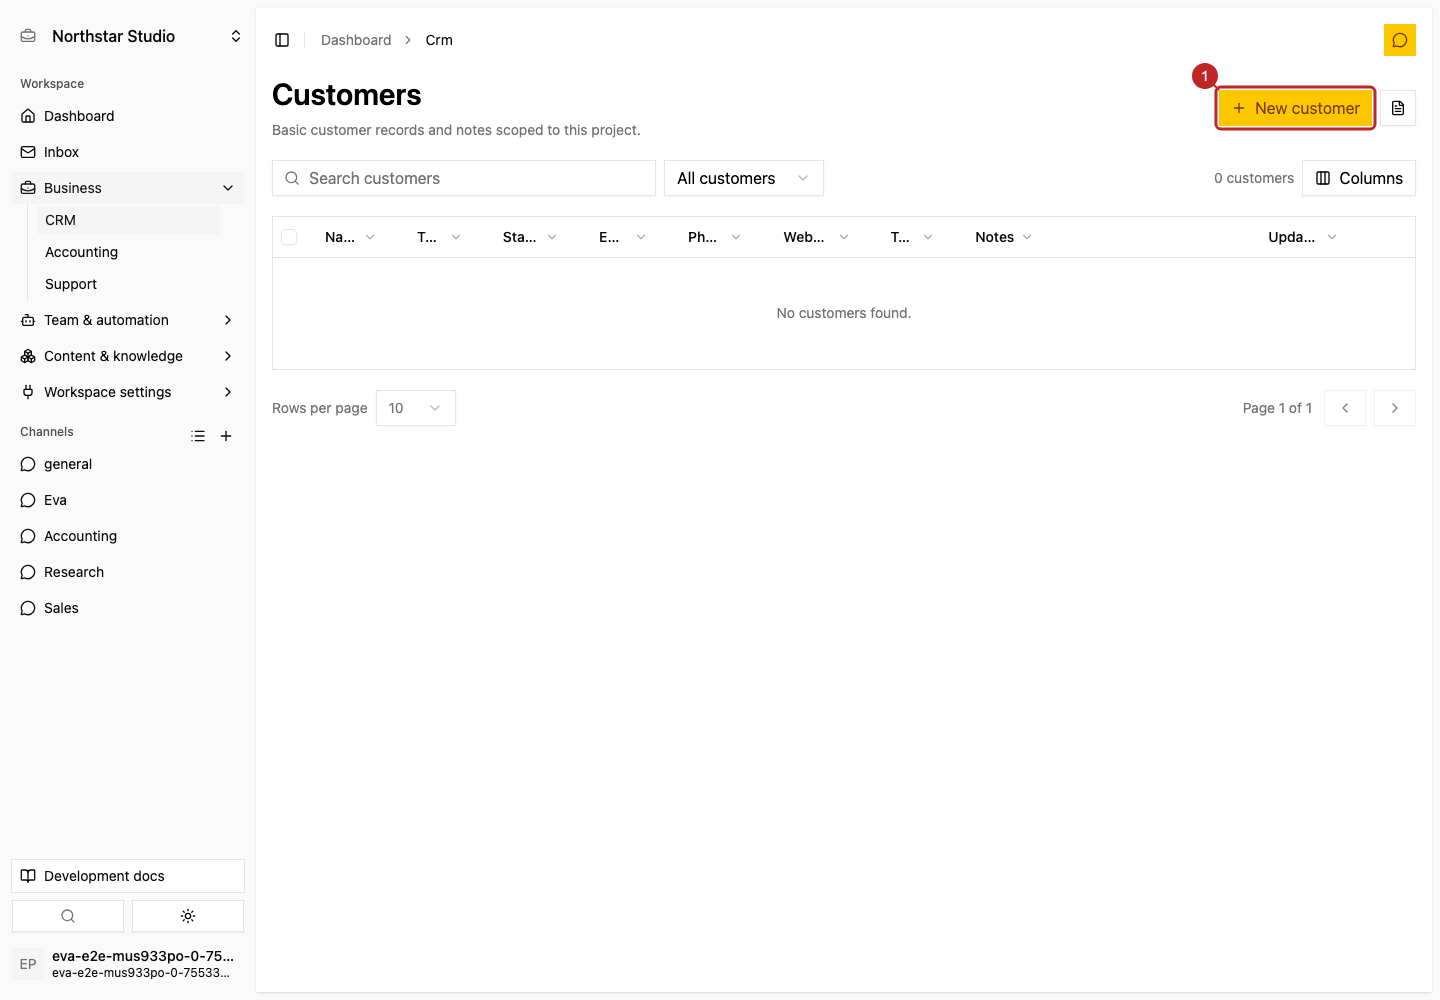Click 'Page 1 of 1' text
Viewport: 1440px width, 1000px height.
[1277, 408]
